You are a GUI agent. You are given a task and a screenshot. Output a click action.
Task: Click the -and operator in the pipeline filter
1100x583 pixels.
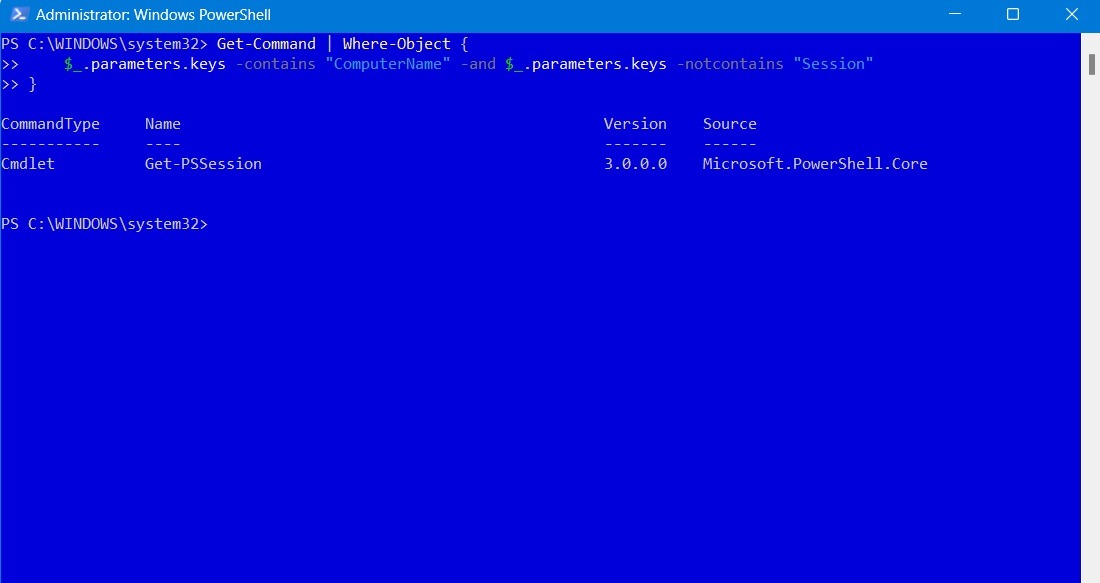tap(478, 63)
